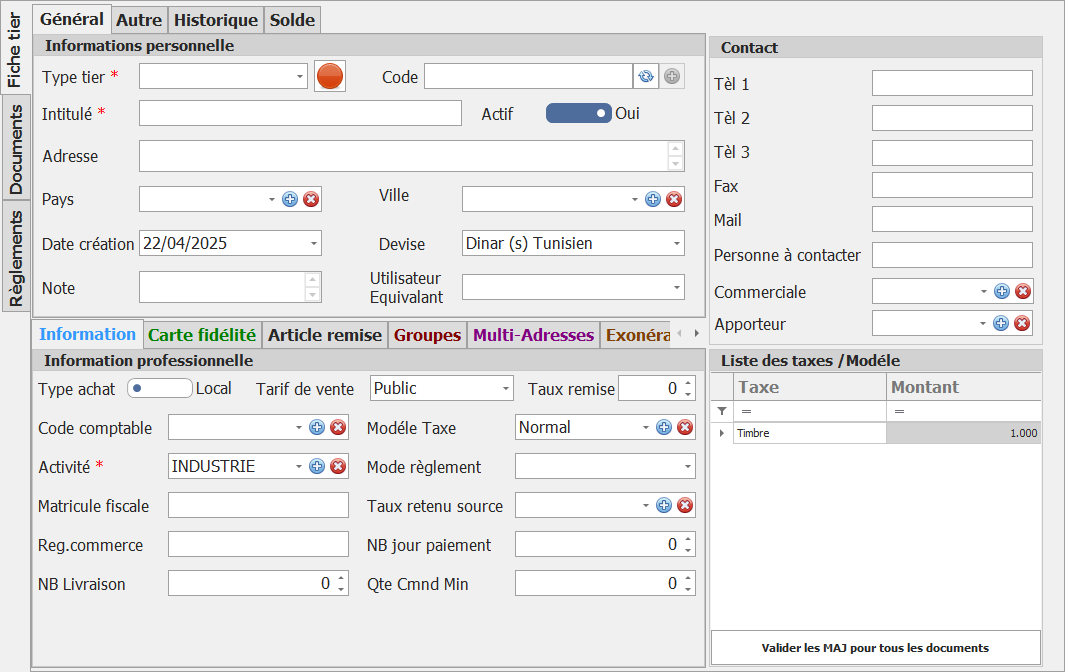Screen dimensions: 1065x672
Task: Toggle the Actif switch
Action: pos(577,113)
